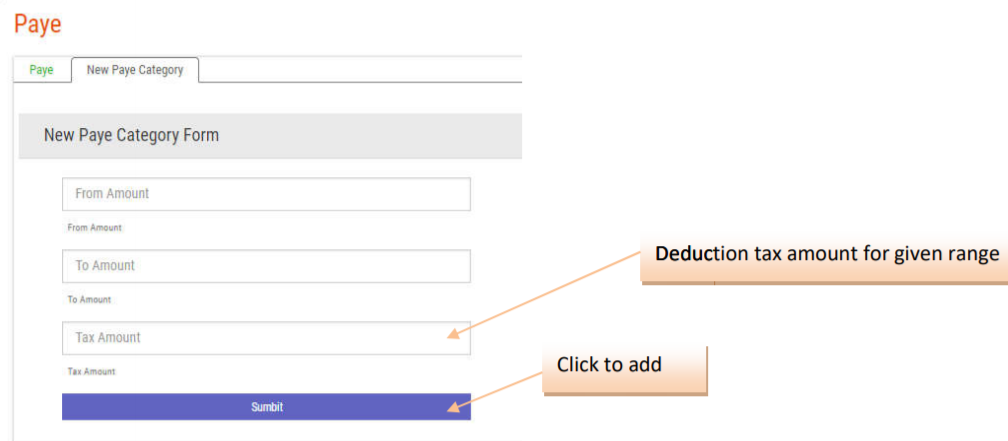Click the small To Amount helper label
This screenshot has width=1008, height=441.
pyautogui.click(x=89, y=300)
